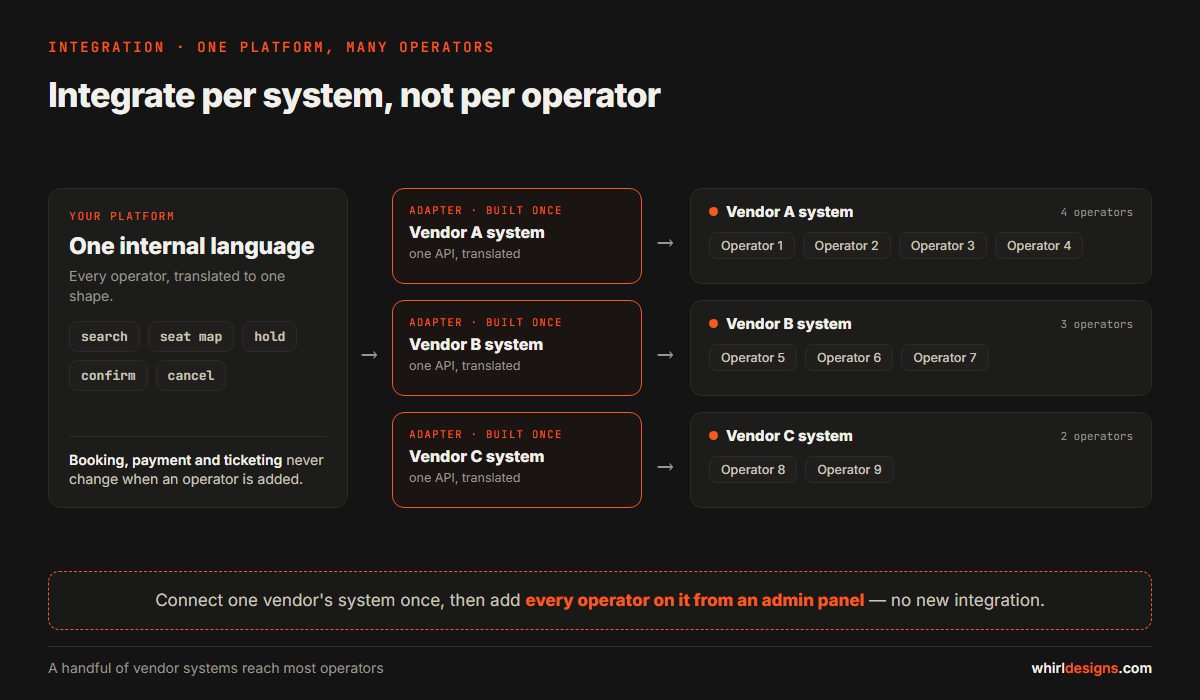Choose the Operator 3 chip
This screenshot has height=700, width=1200.
(x=943, y=246)
